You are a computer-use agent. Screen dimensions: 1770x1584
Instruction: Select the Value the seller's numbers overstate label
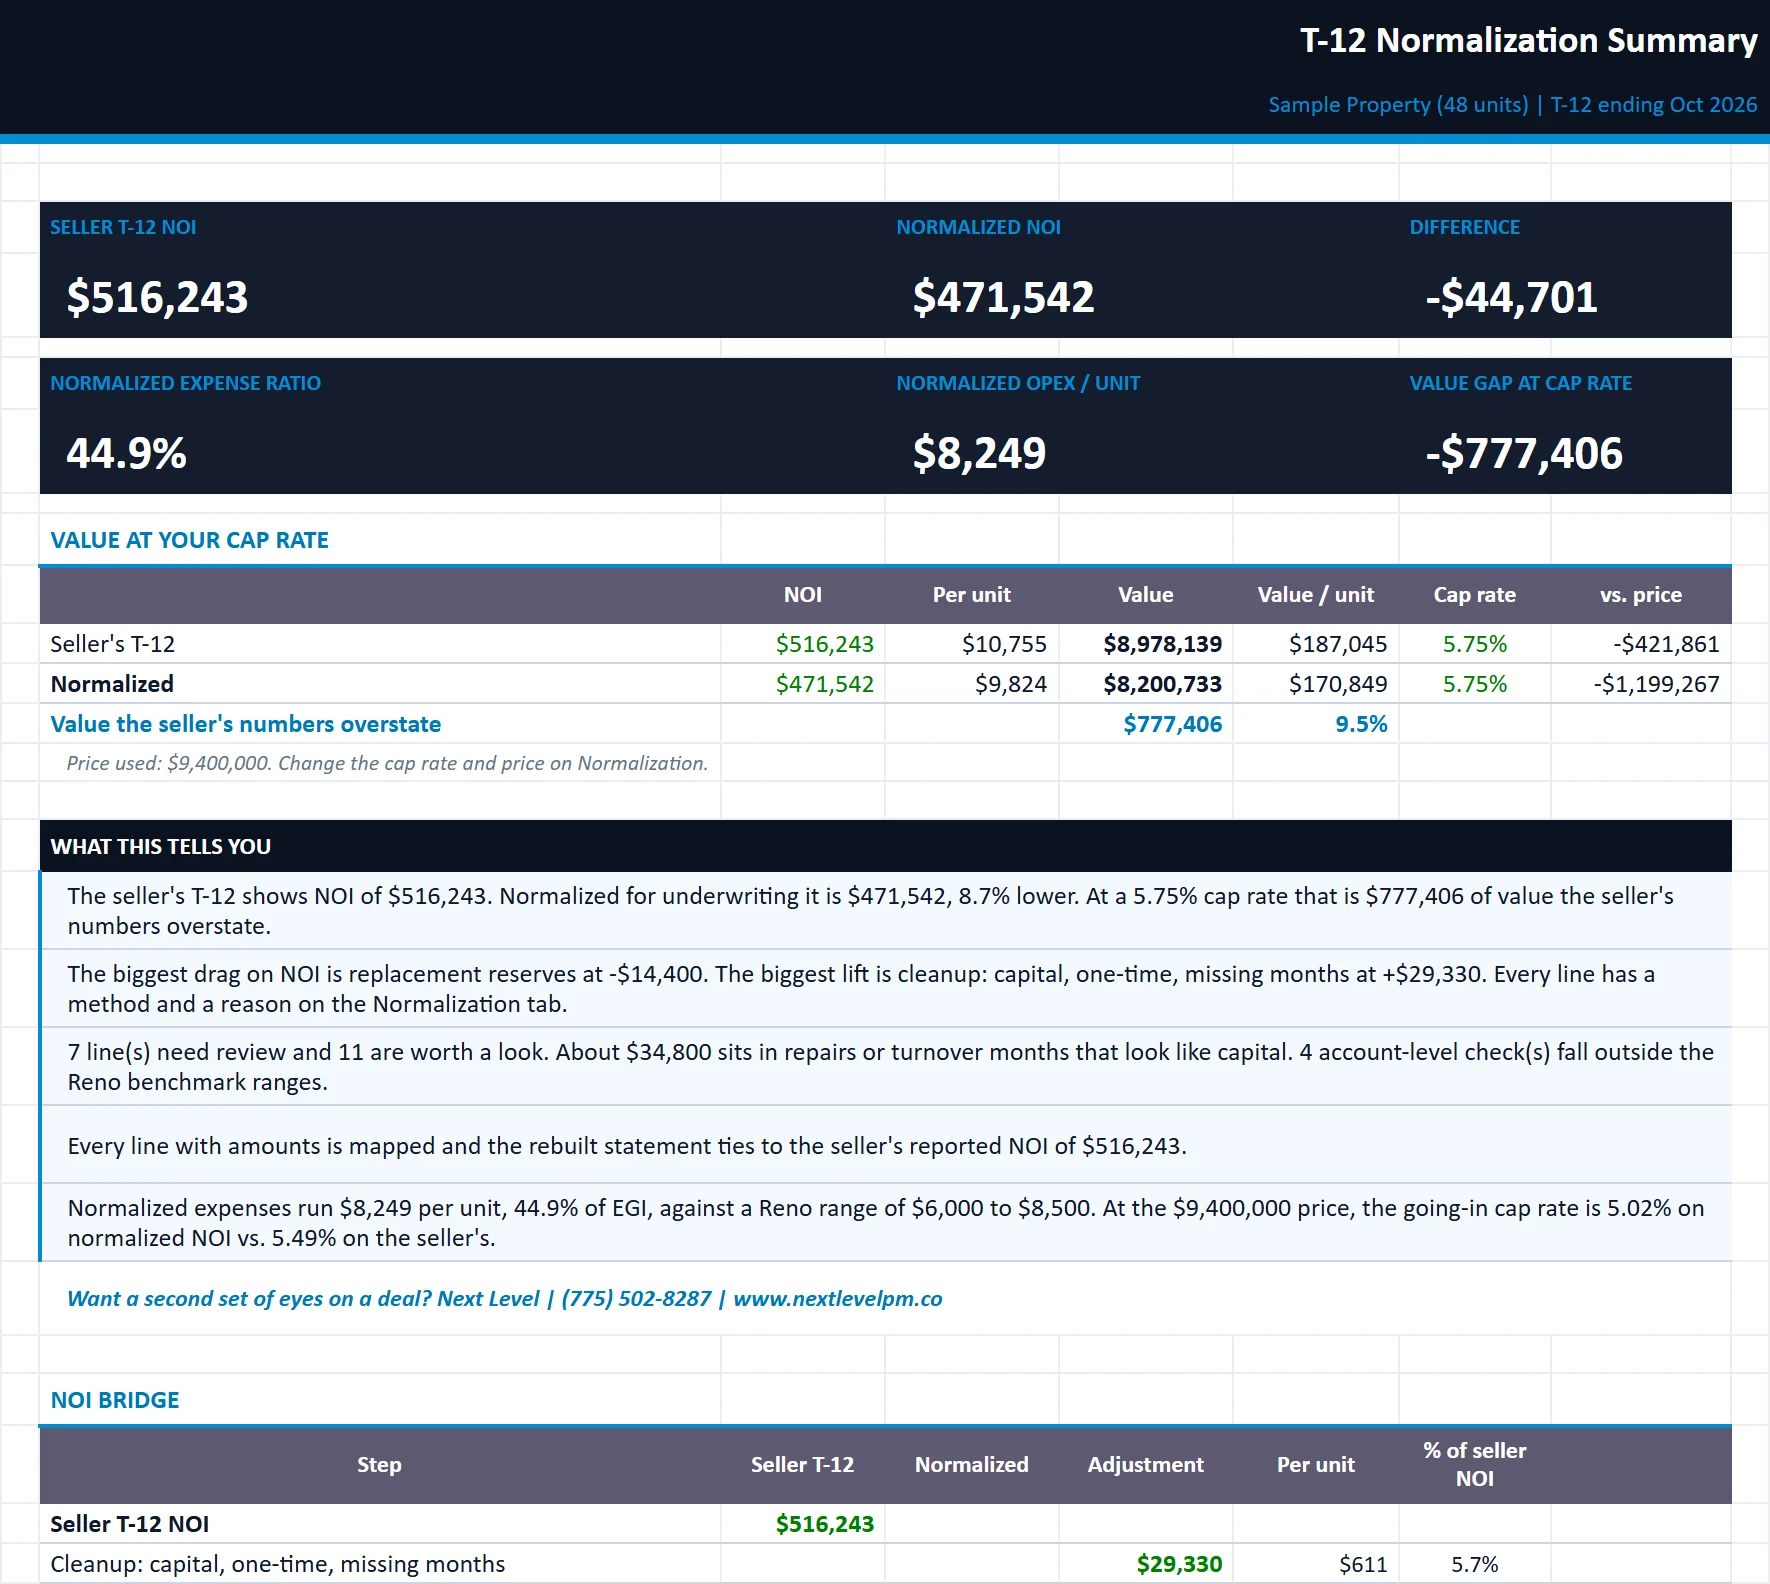coord(246,724)
